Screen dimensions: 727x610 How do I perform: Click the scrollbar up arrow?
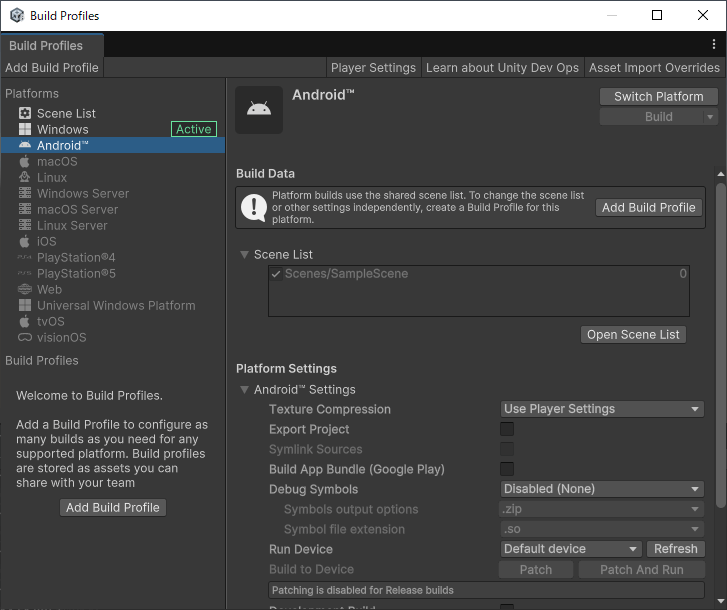[720, 174]
